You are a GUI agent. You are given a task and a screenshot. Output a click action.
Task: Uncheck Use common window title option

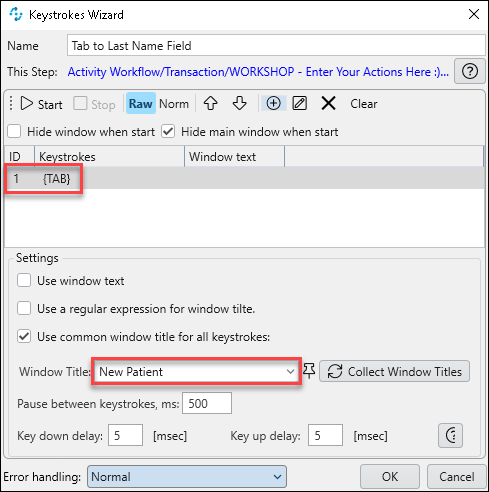point(24,337)
